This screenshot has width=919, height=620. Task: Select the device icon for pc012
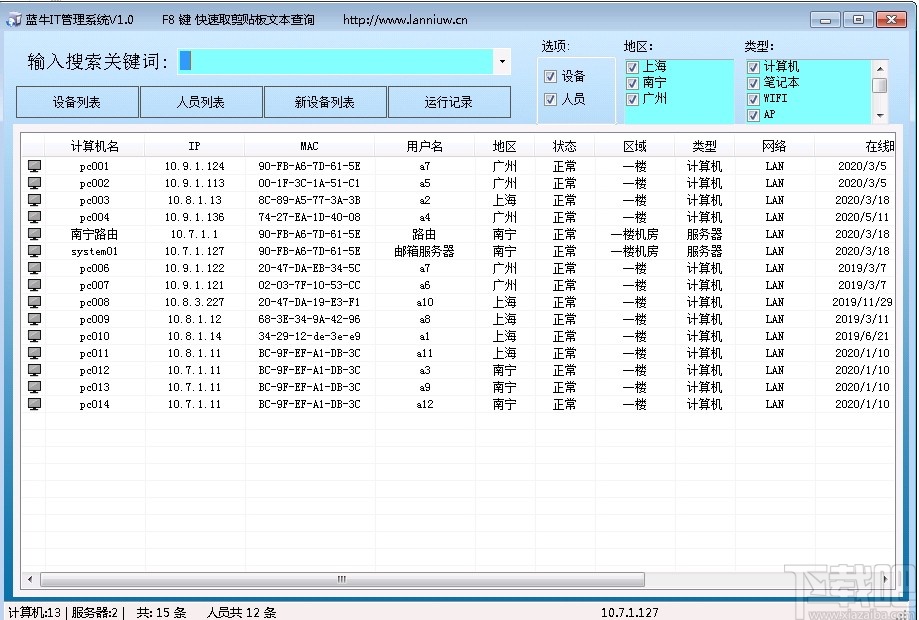(34, 370)
